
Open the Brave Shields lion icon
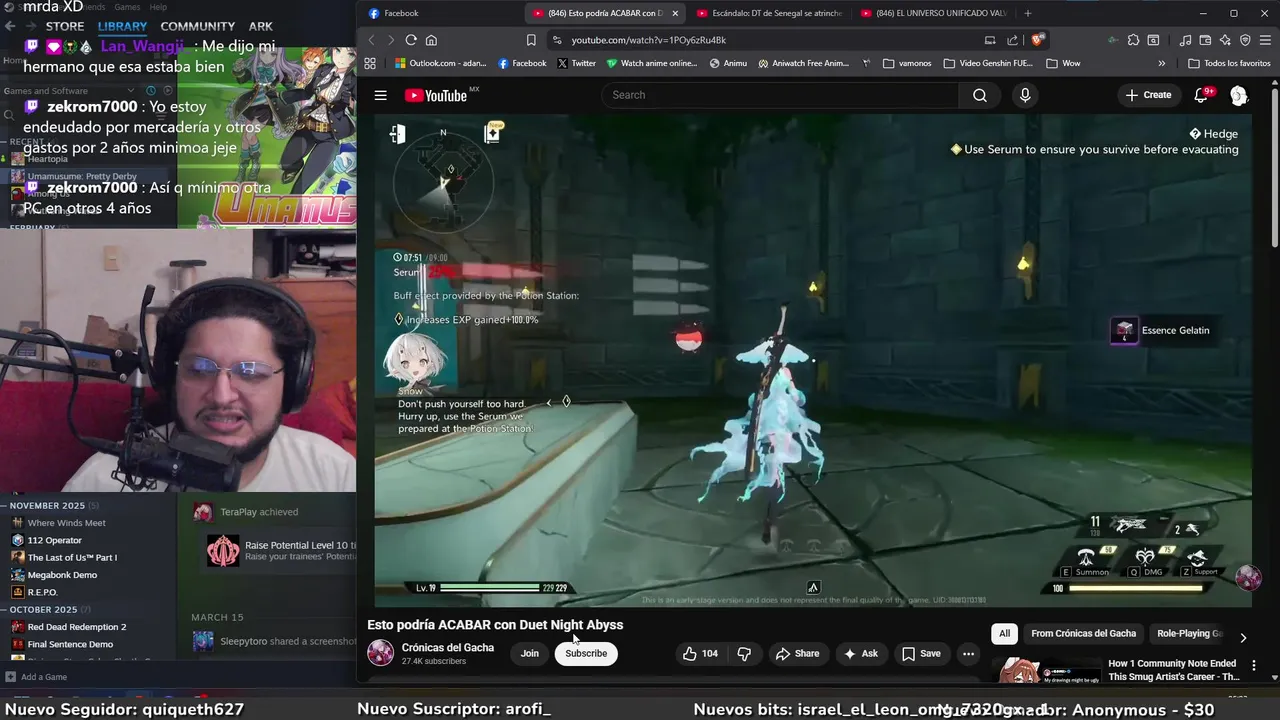(x=1038, y=40)
